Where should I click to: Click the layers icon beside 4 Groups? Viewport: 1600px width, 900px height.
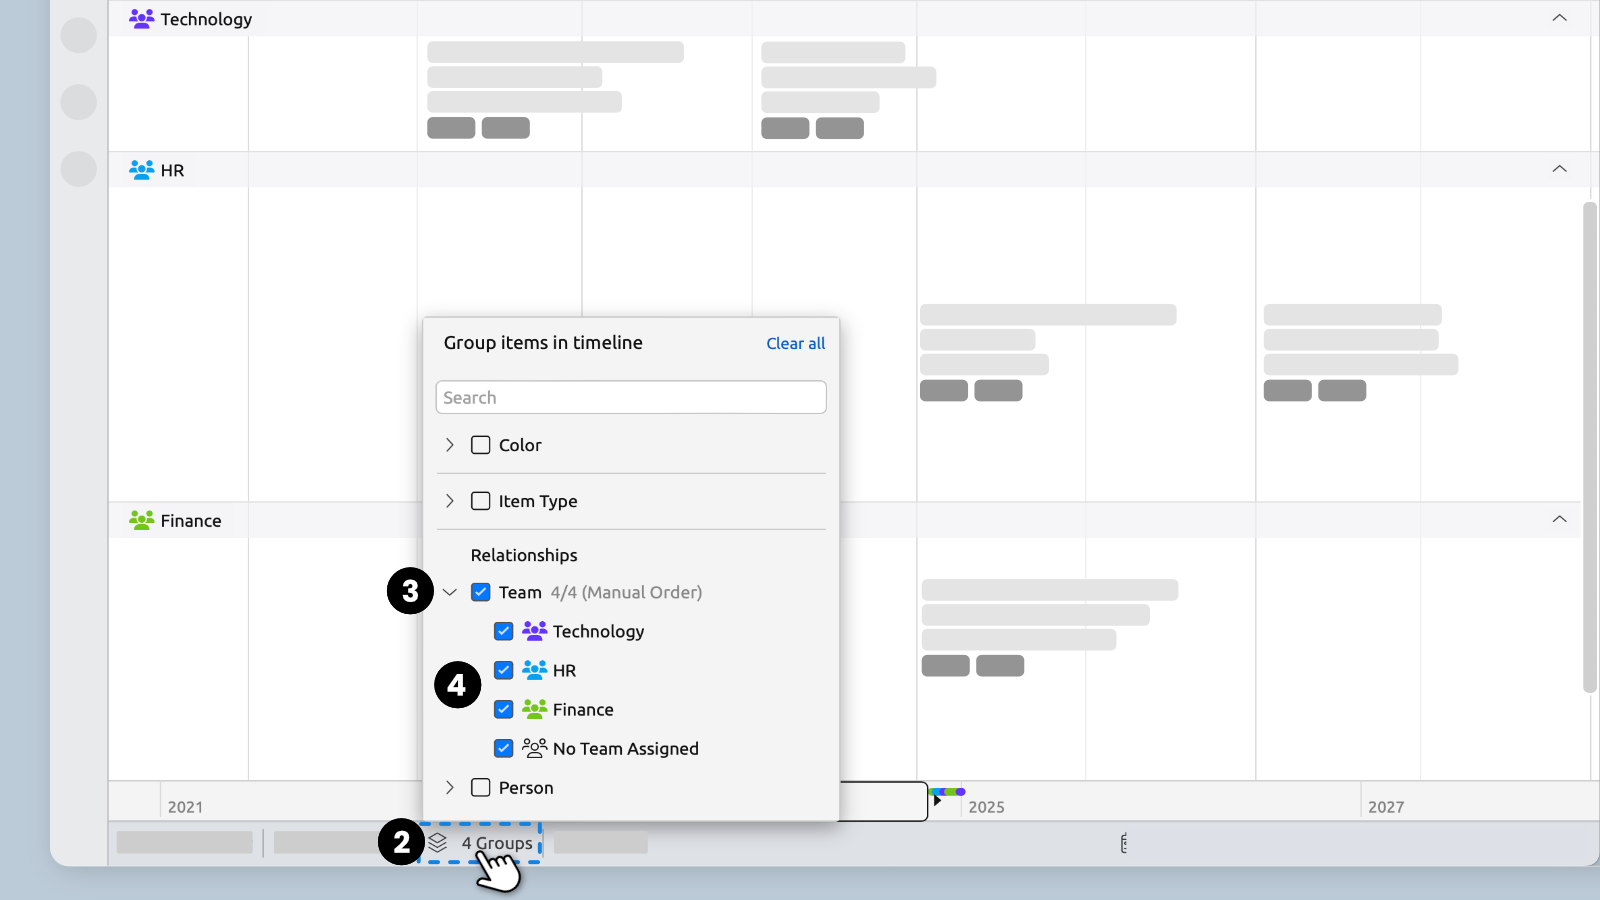[438, 843]
